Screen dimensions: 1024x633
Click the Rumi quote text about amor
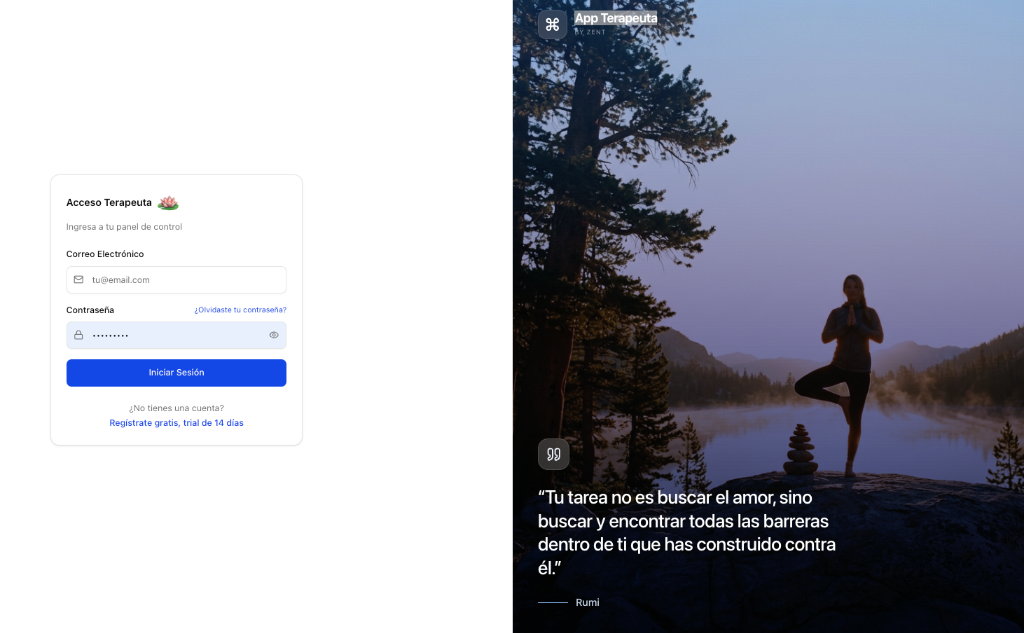[x=686, y=532]
